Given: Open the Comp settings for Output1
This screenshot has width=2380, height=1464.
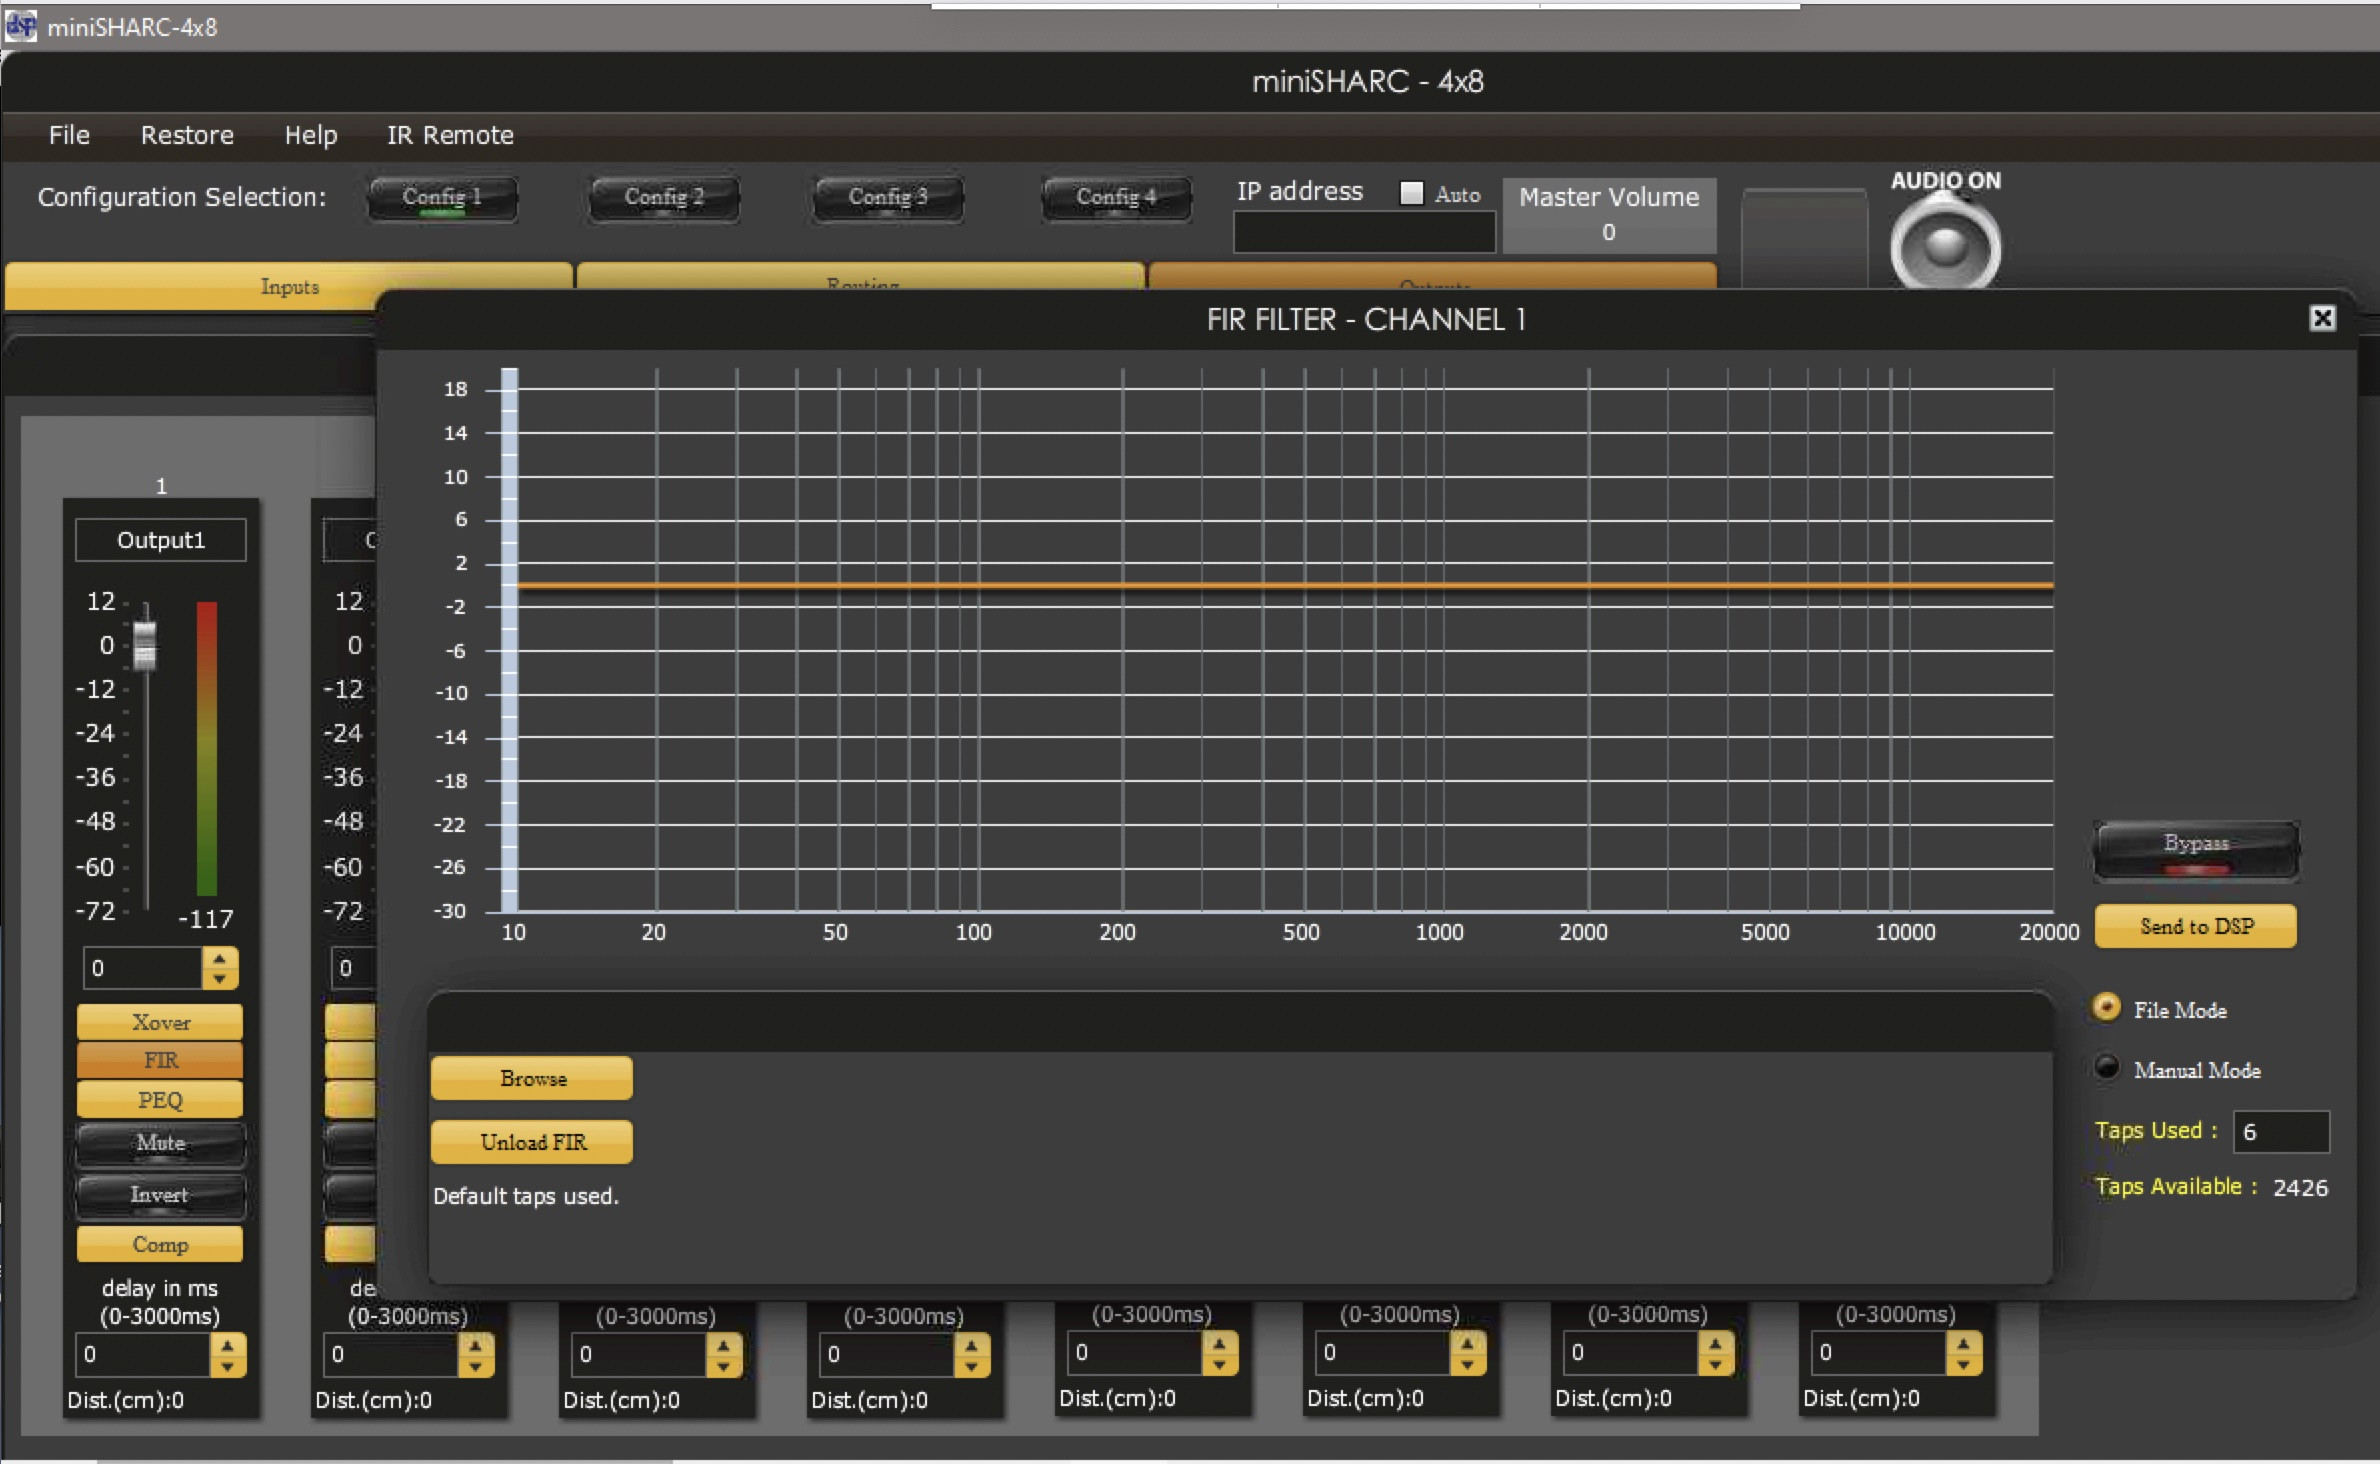Looking at the screenshot, I should 160,1244.
